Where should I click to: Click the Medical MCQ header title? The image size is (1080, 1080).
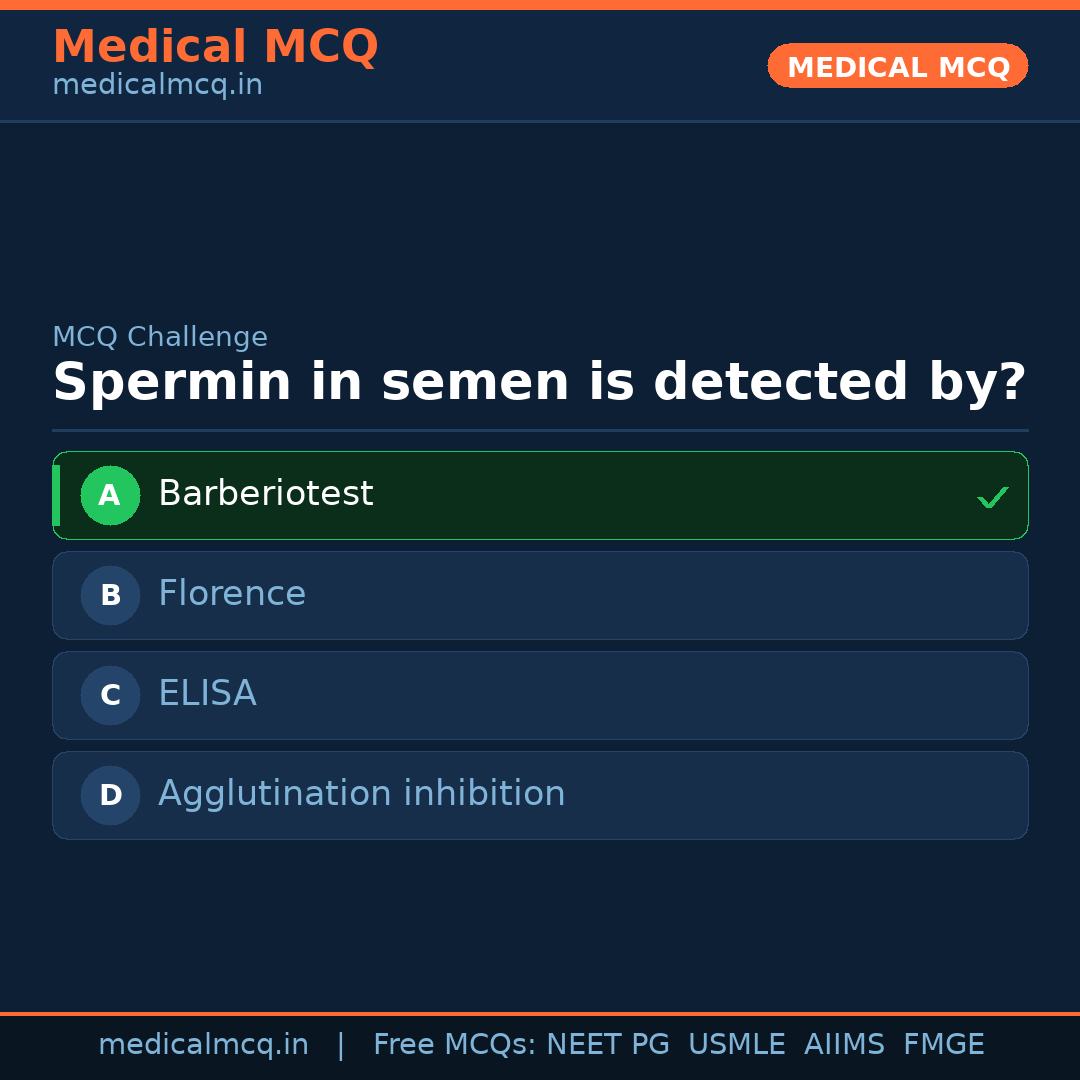click(215, 46)
